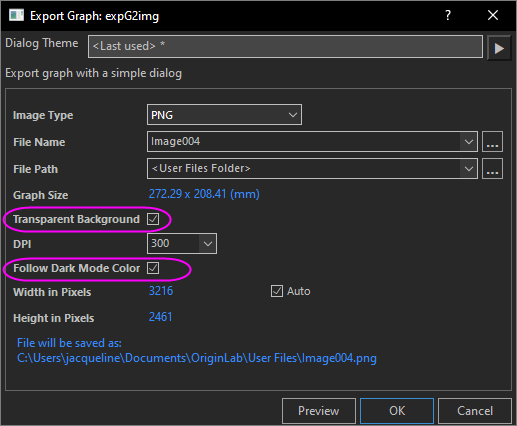Click the saved file path Image004.png text
Image resolution: width=517 pixels, height=426 pixels.
[197, 358]
